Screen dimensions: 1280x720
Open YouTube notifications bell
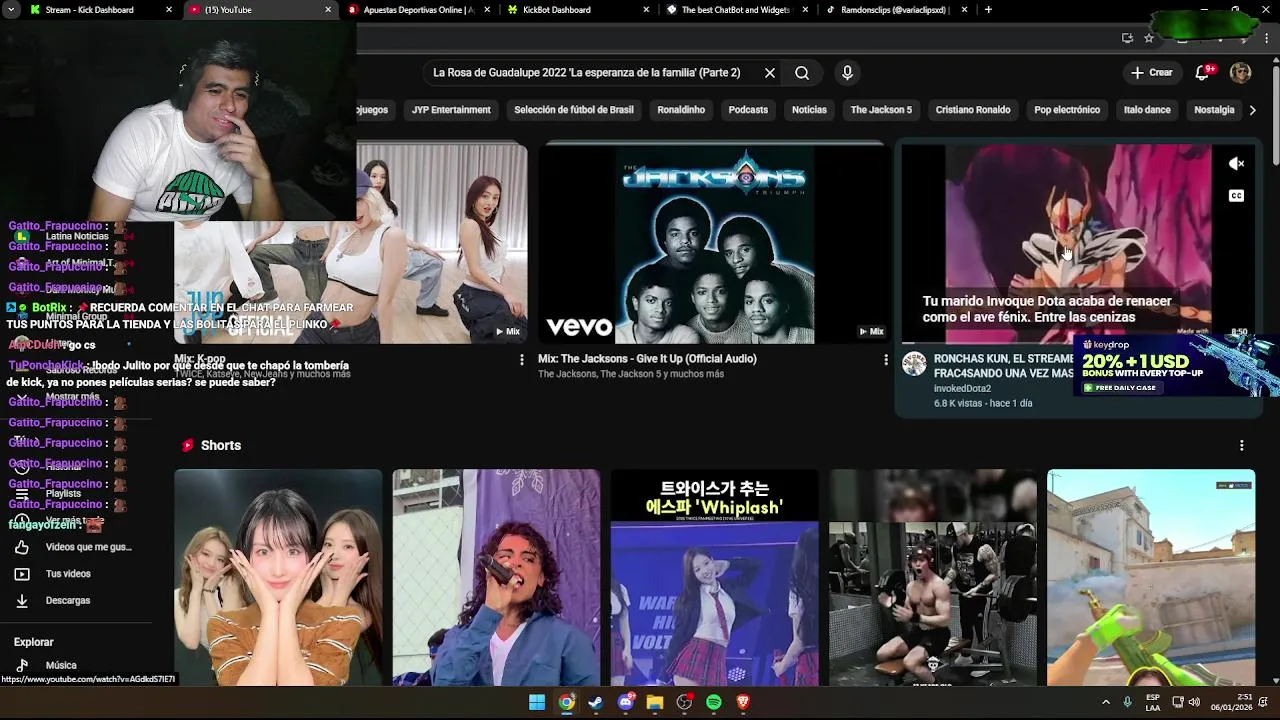[1203, 73]
